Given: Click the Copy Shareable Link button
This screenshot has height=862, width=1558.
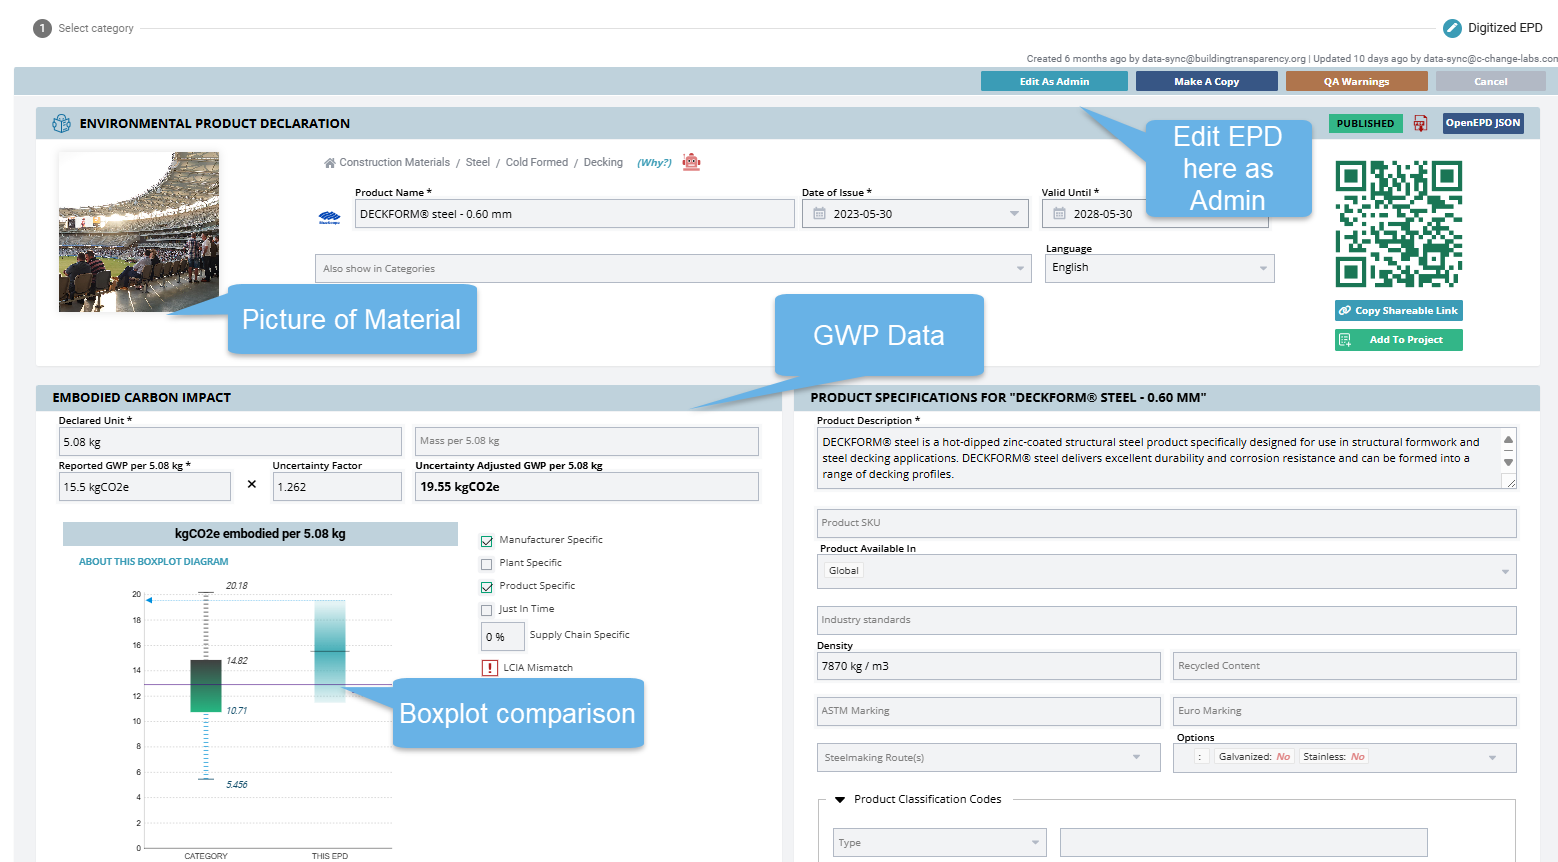Looking at the screenshot, I should (1398, 311).
